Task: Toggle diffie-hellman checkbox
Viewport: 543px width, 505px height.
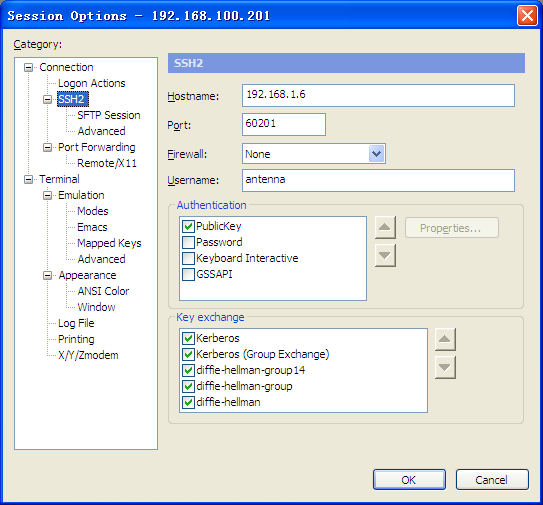Action: (188, 402)
